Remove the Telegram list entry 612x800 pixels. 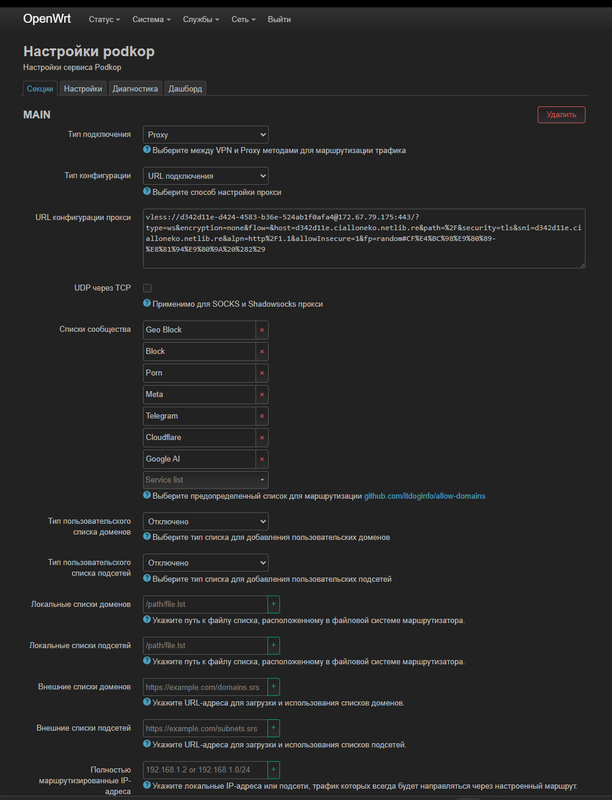262,416
